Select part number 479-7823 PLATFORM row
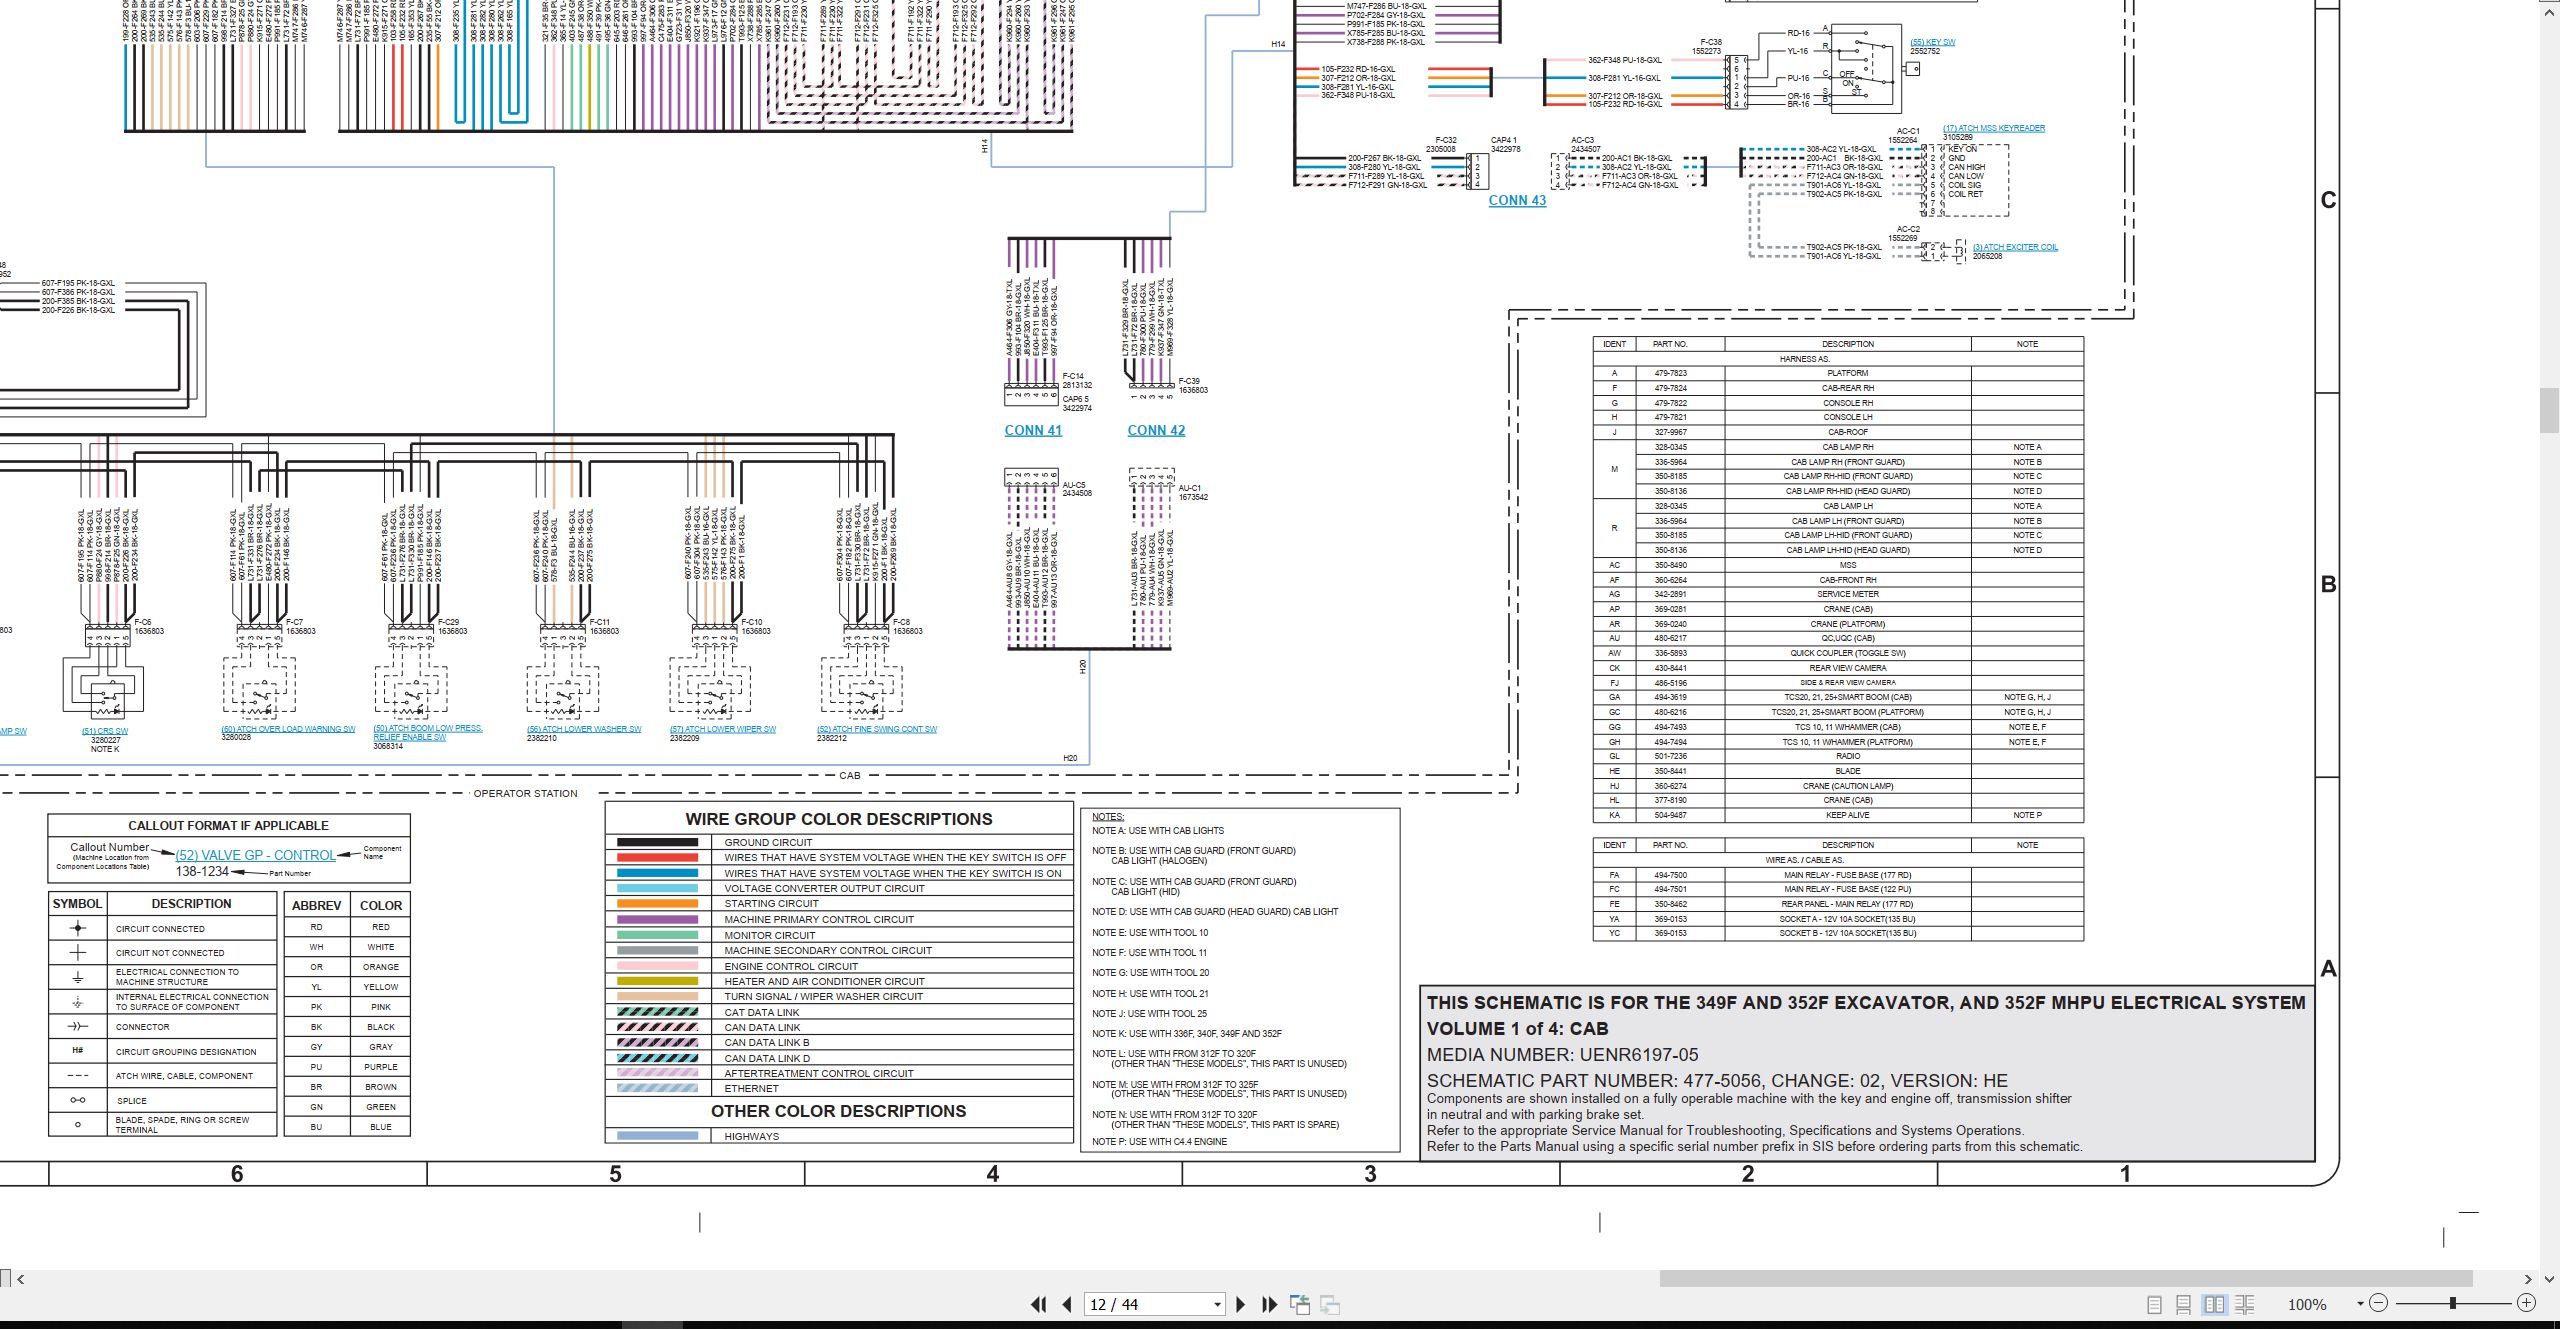This screenshot has height=1329, width=2560. pos(1838,373)
